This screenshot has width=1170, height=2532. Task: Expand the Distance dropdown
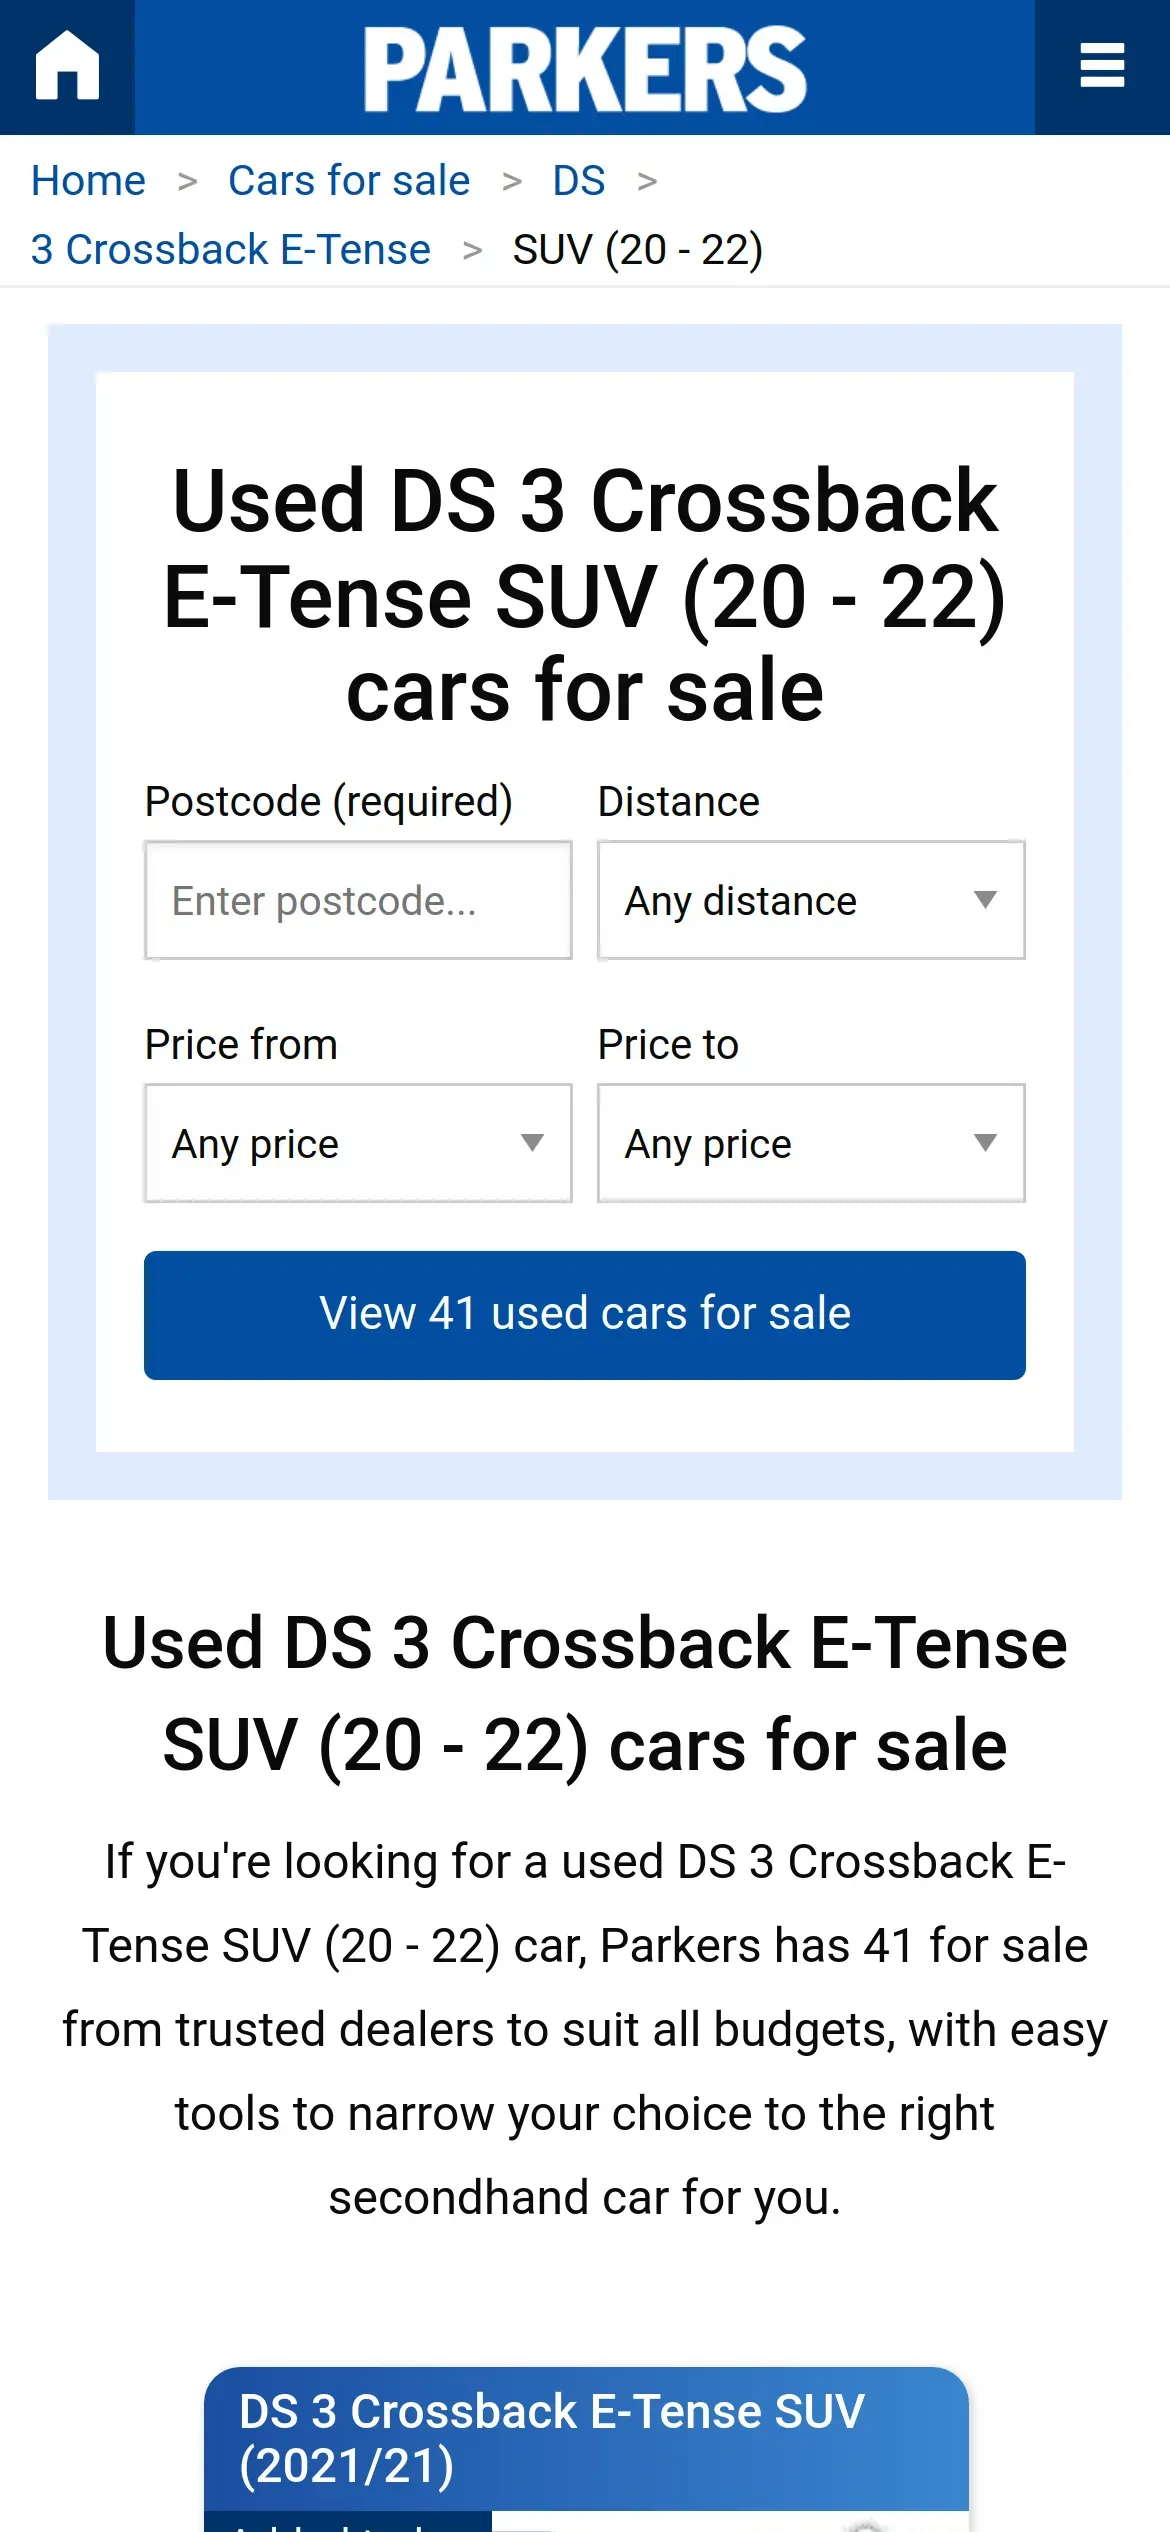coord(811,900)
